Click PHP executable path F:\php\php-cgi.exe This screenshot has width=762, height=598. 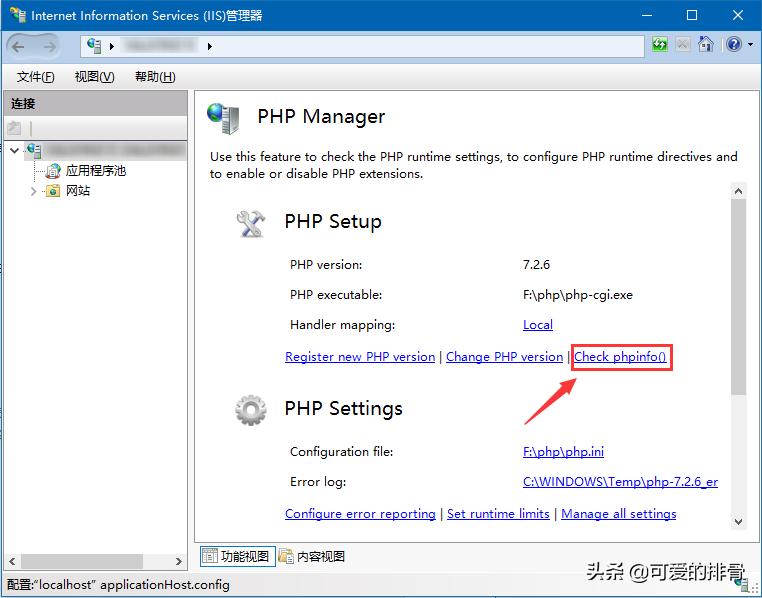tap(578, 295)
